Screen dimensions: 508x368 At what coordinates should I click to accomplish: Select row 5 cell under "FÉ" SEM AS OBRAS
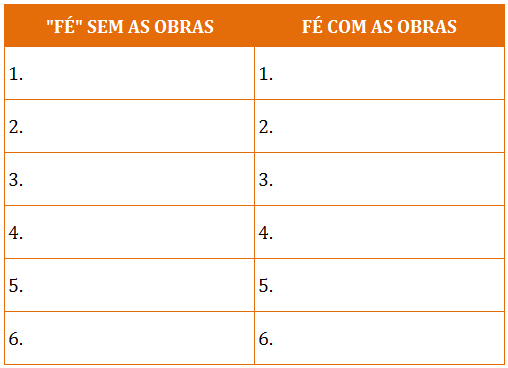coord(129,285)
